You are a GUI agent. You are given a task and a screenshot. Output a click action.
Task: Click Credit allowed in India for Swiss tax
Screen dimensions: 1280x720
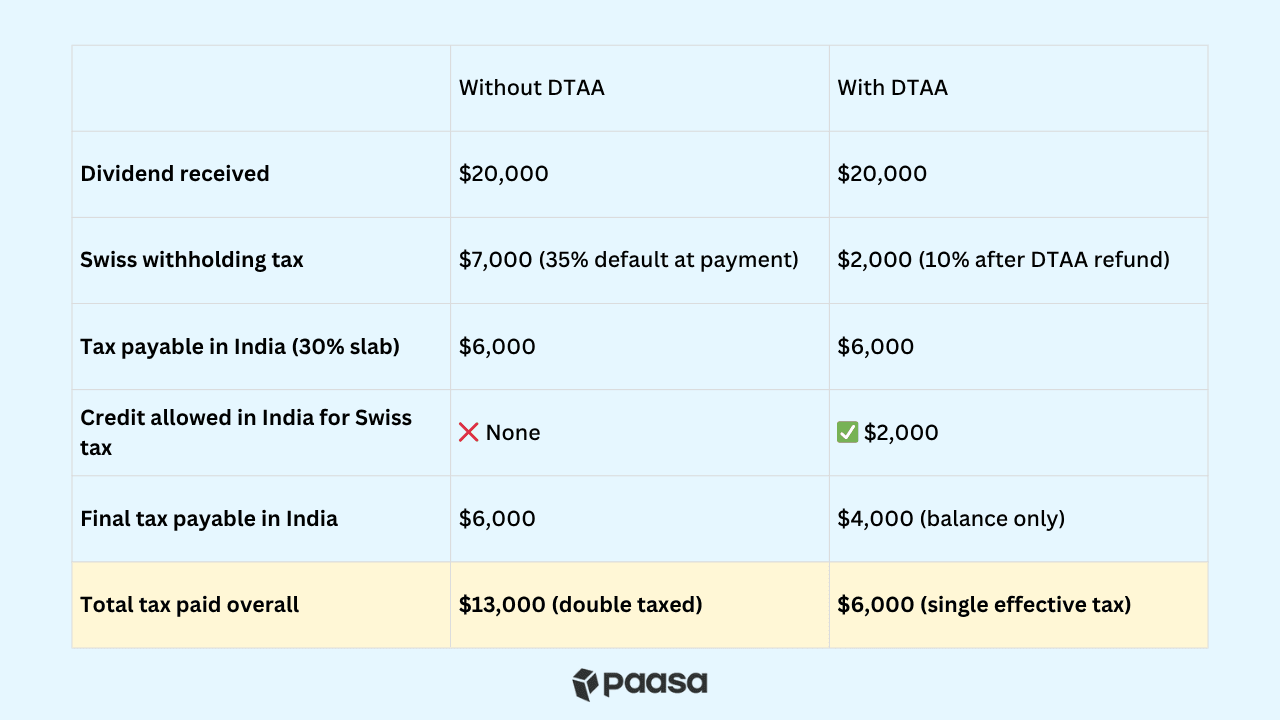click(x=246, y=432)
